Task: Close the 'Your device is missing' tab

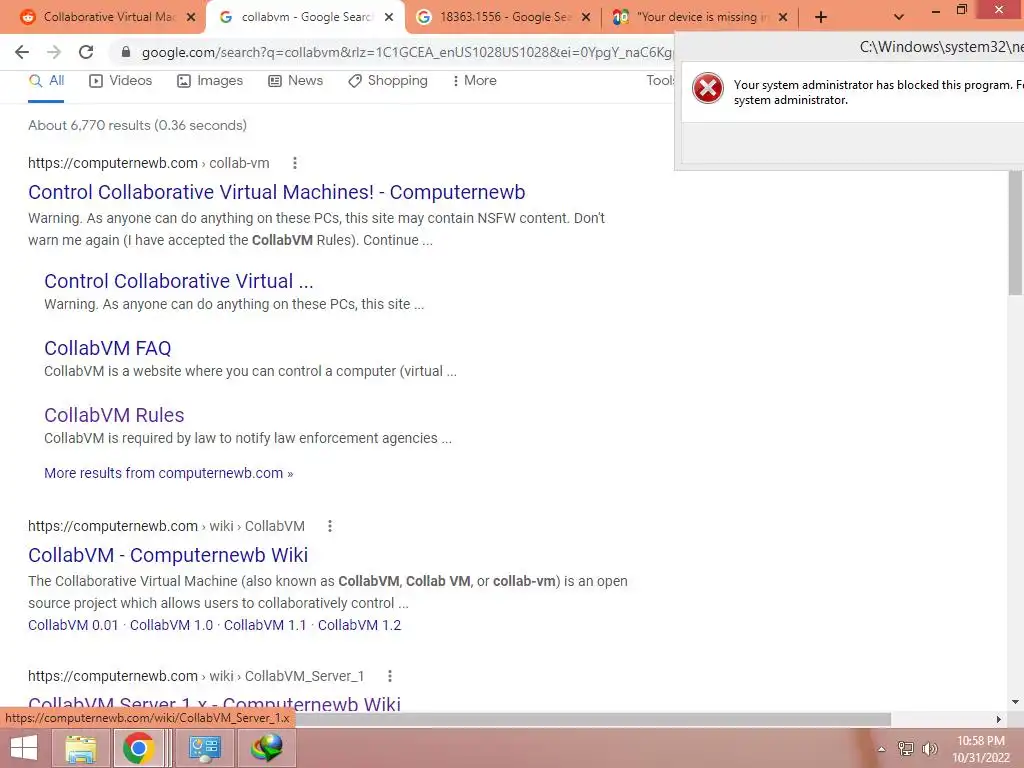Action: [x=783, y=18]
